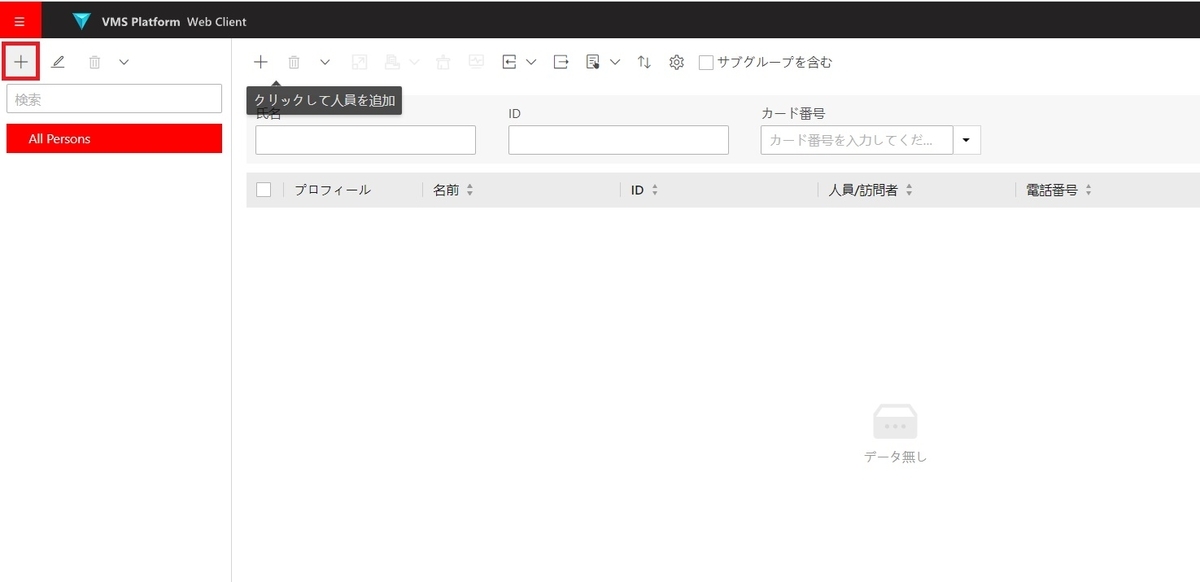The width and height of the screenshot is (1200, 582).
Task: Select the import persons icon
Action: tap(510, 61)
